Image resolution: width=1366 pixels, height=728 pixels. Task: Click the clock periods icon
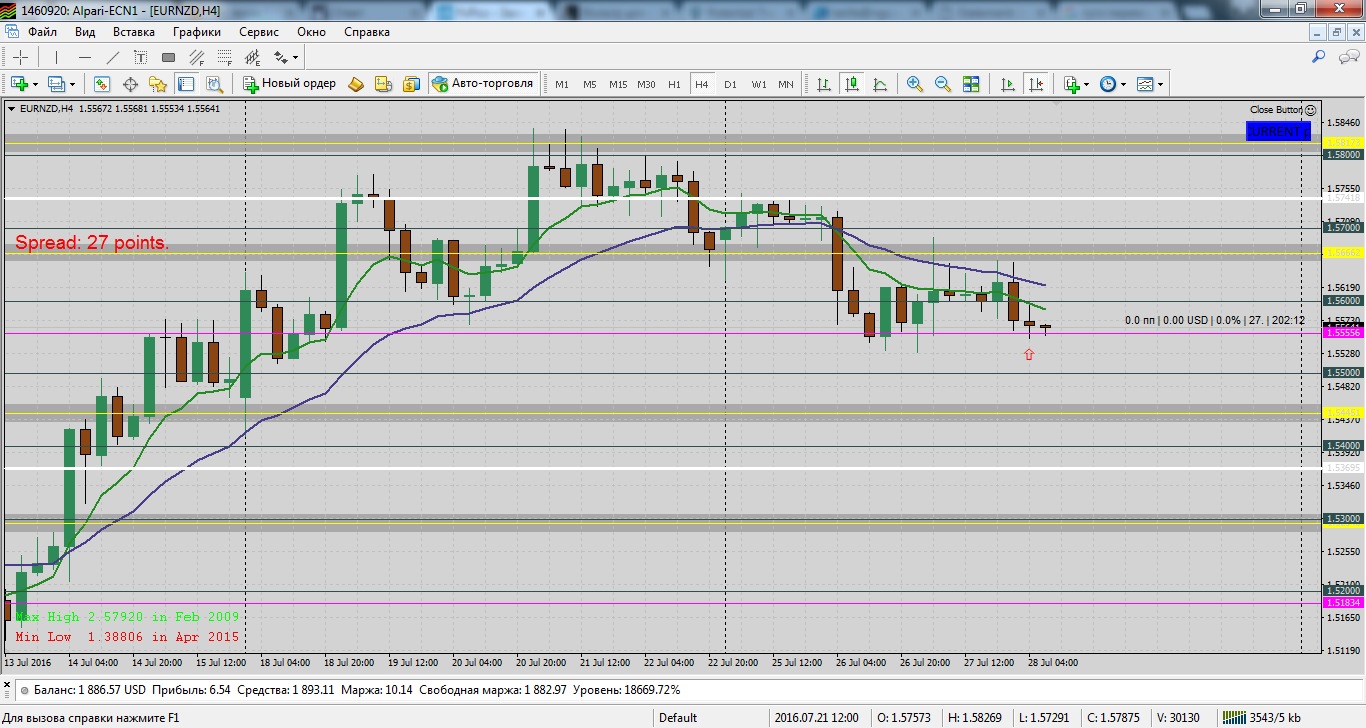click(1108, 84)
